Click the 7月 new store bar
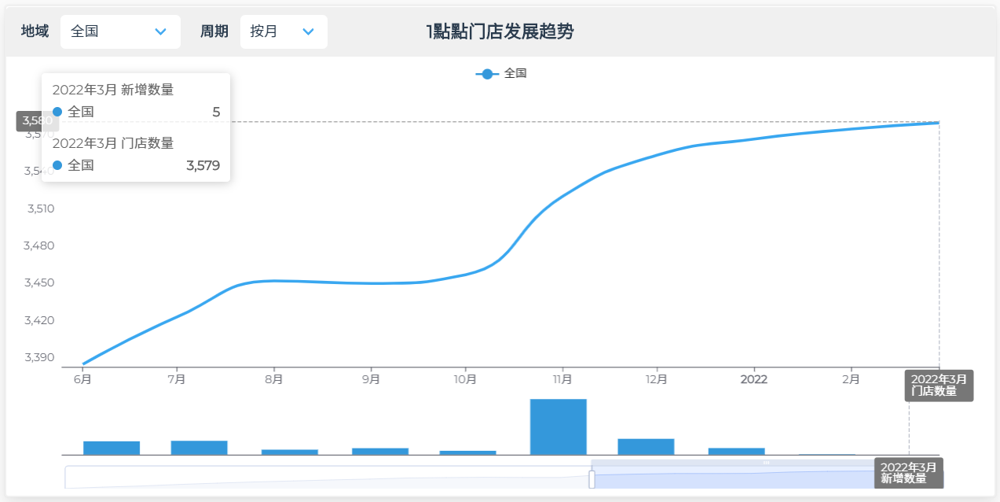The width and height of the screenshot is (1000, 502). click(199, 447)
